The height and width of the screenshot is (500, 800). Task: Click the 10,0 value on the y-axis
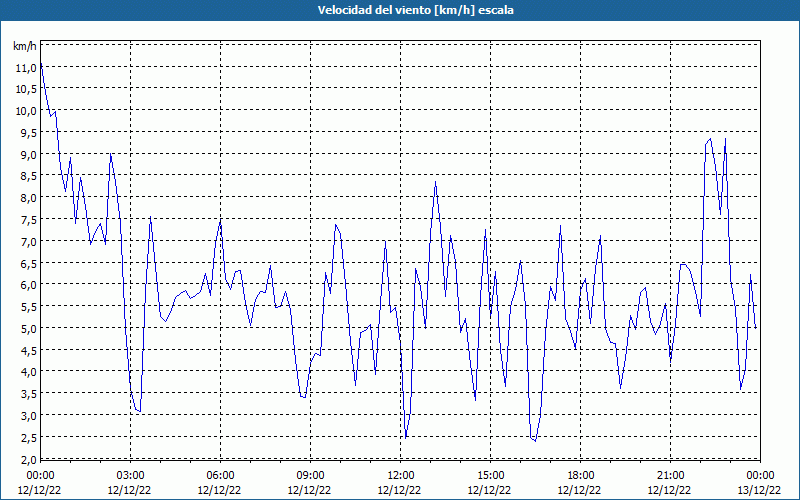pyautogui.click(x=26, y=111)
